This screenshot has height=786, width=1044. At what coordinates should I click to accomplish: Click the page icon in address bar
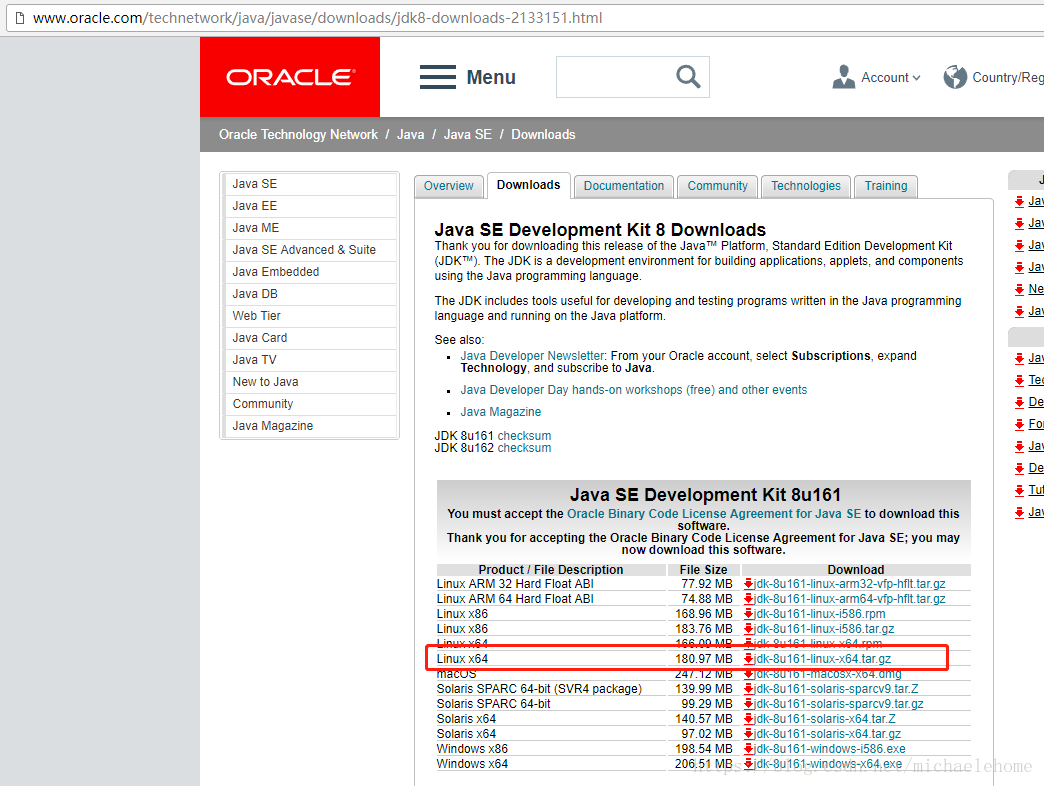tap(20, 18)
